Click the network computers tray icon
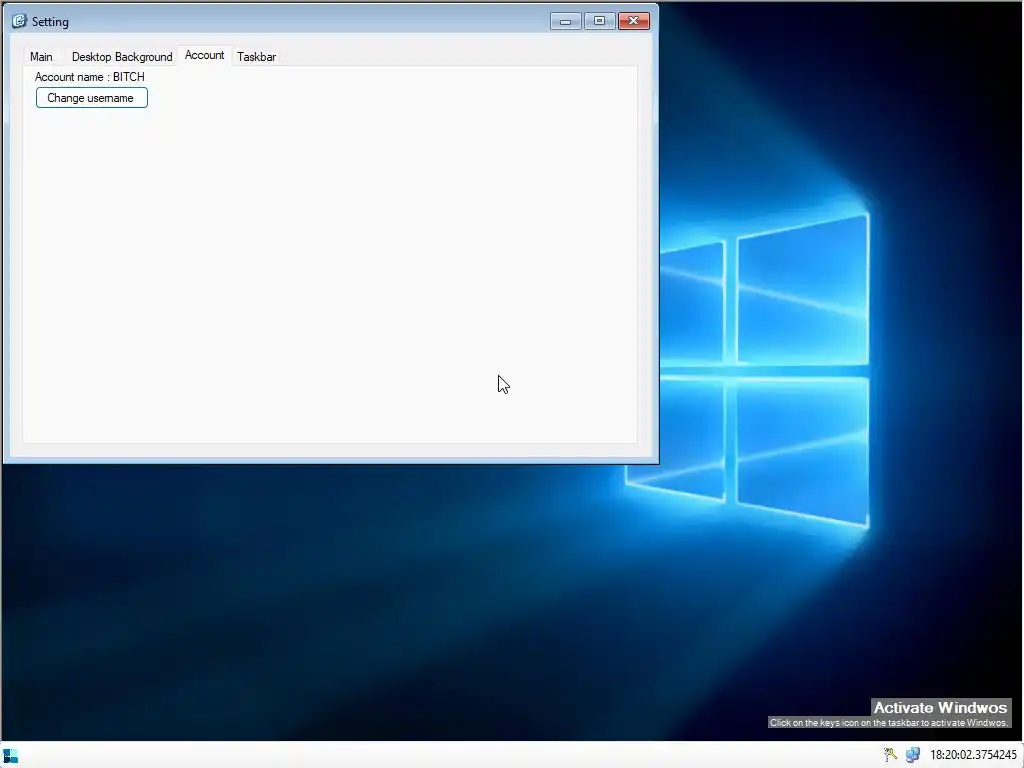Image resolution: width=1024 pixels, height=768 pixels. (x=912, y=755)
